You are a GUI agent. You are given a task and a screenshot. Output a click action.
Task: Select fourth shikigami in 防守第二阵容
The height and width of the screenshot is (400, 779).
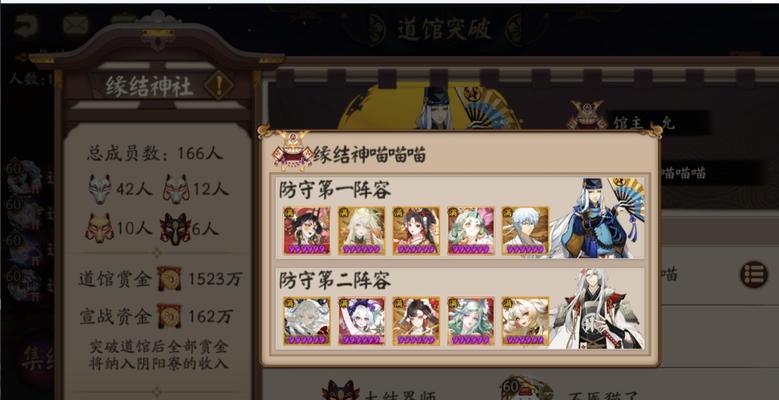click(x=470, y=321)
